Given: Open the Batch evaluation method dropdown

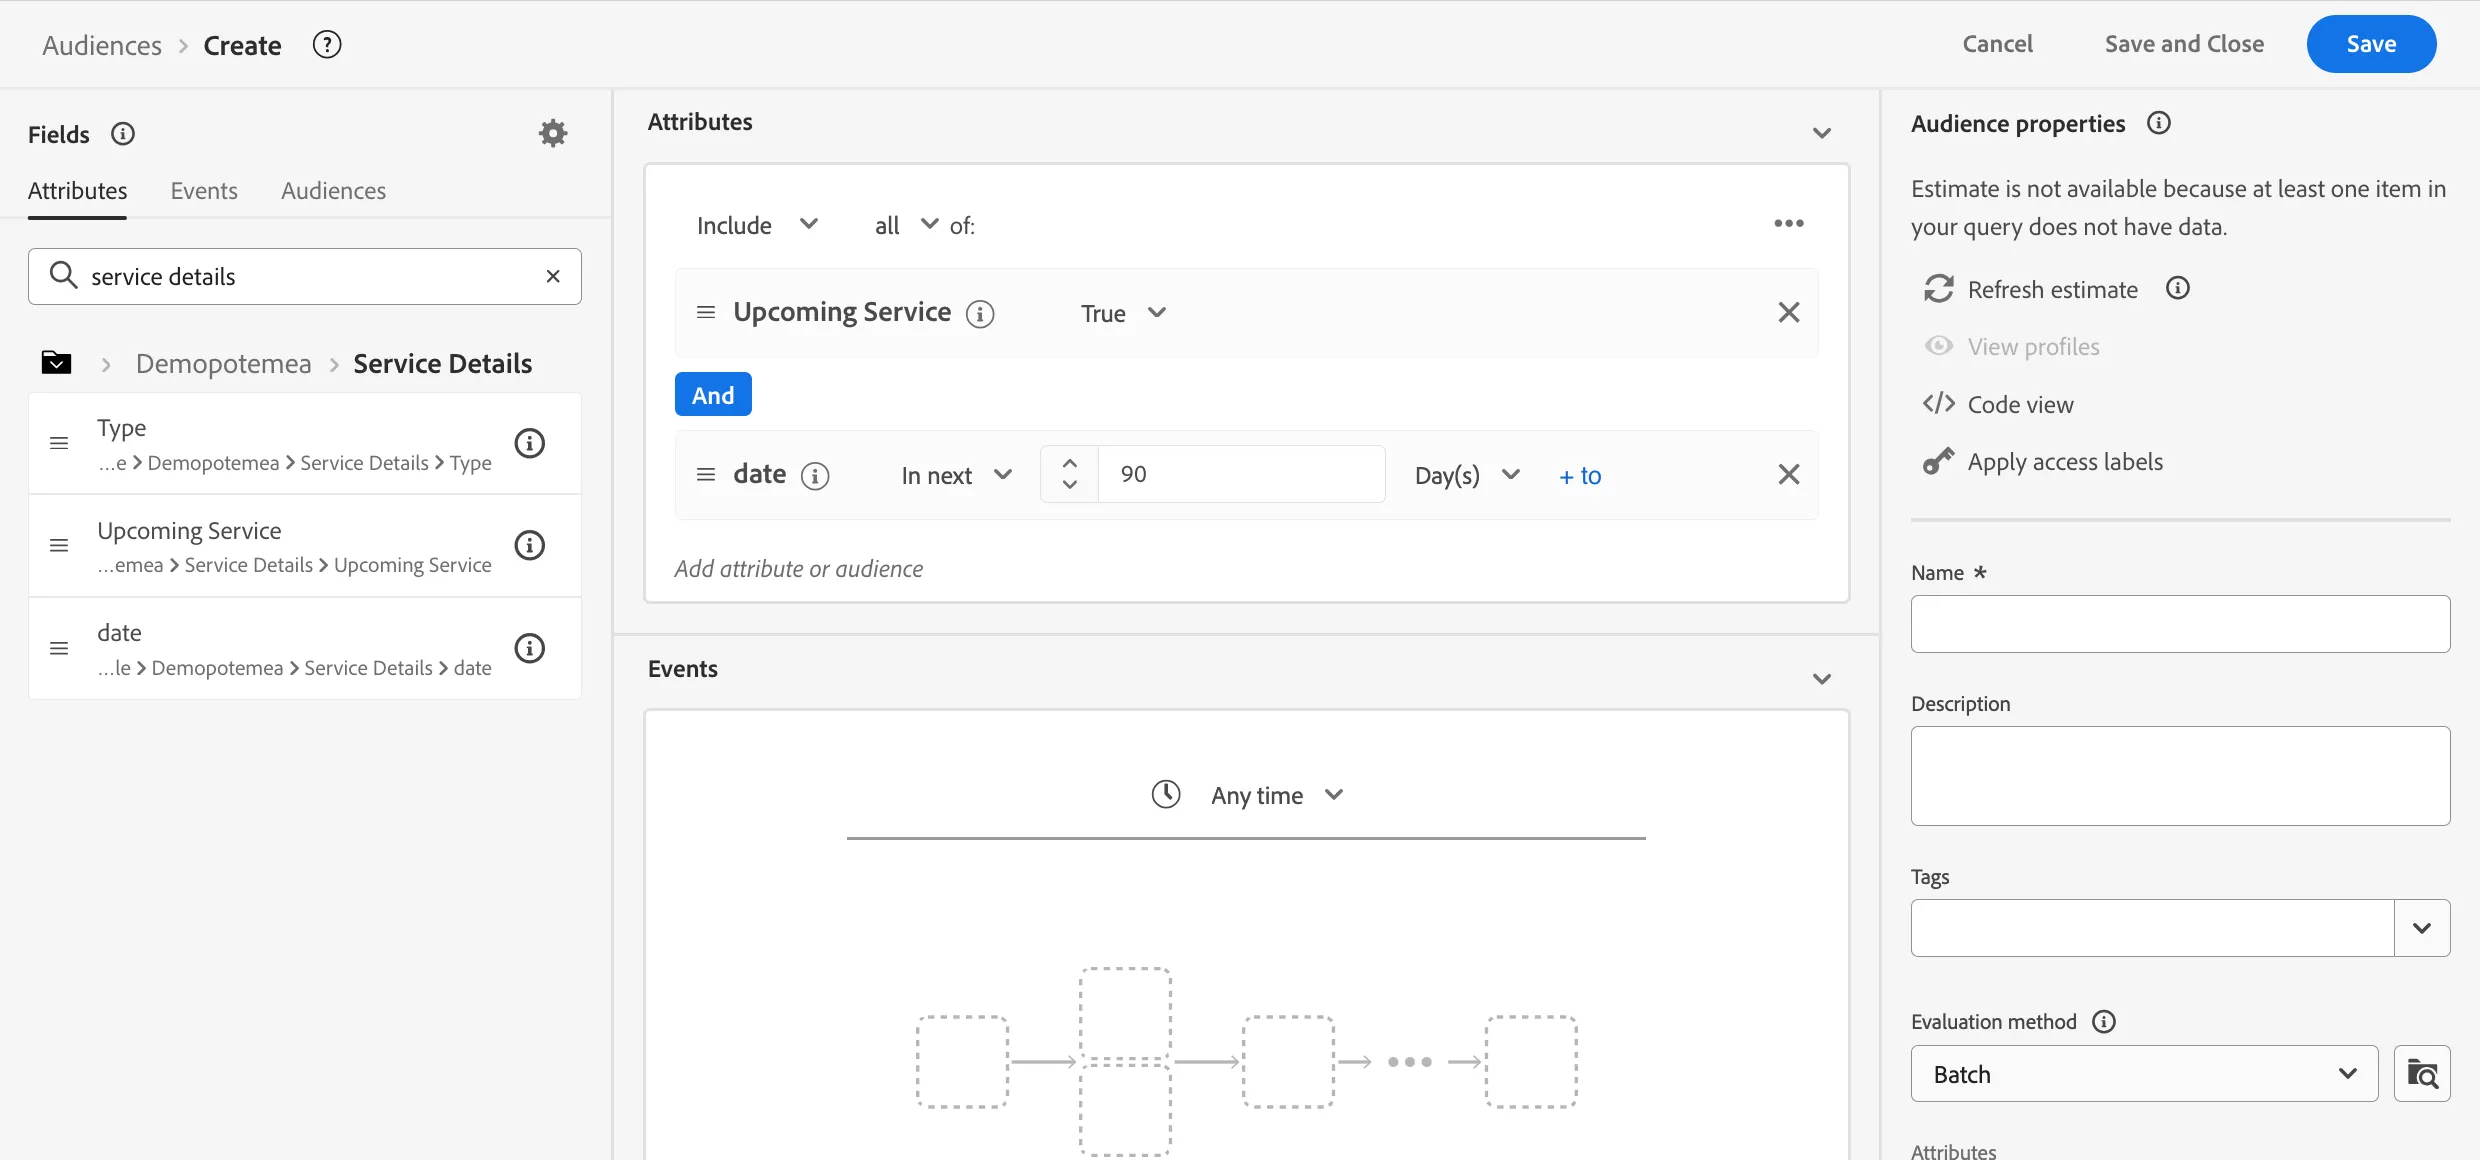Looking at the screenshot, I should (2144, 1074).
